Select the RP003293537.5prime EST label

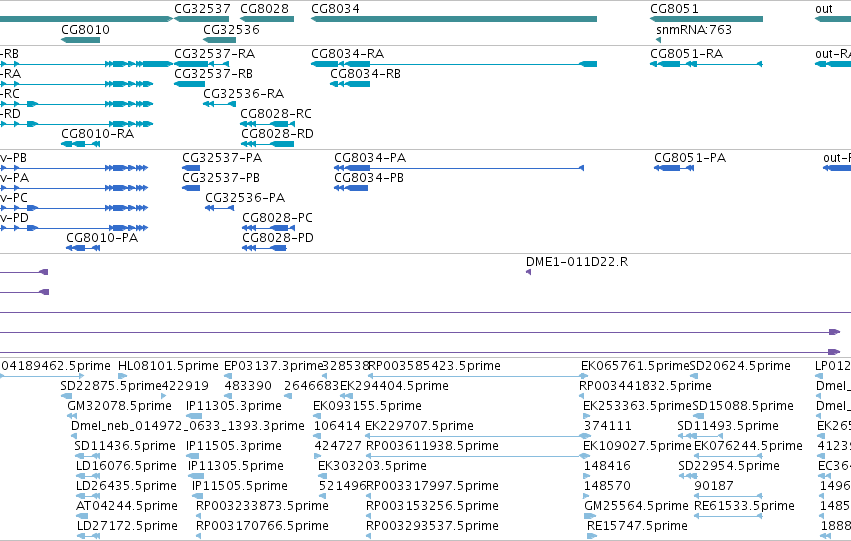coord(433,527)
